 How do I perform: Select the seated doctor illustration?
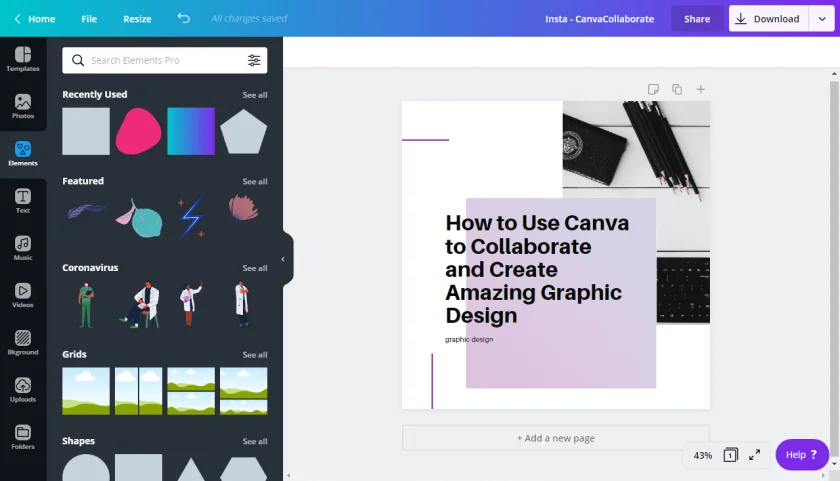coord(140,305)
